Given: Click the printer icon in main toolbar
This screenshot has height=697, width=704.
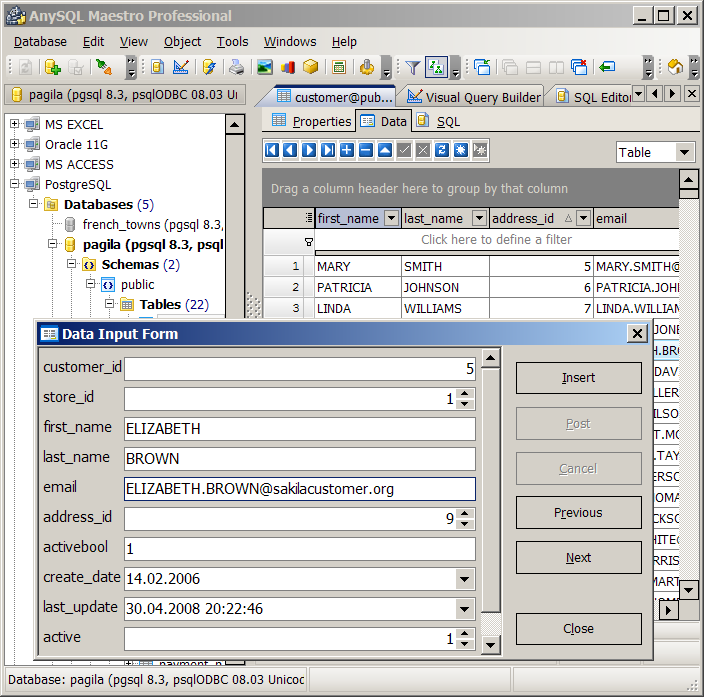Looking at the screenshot, I should tap(236, 68).
